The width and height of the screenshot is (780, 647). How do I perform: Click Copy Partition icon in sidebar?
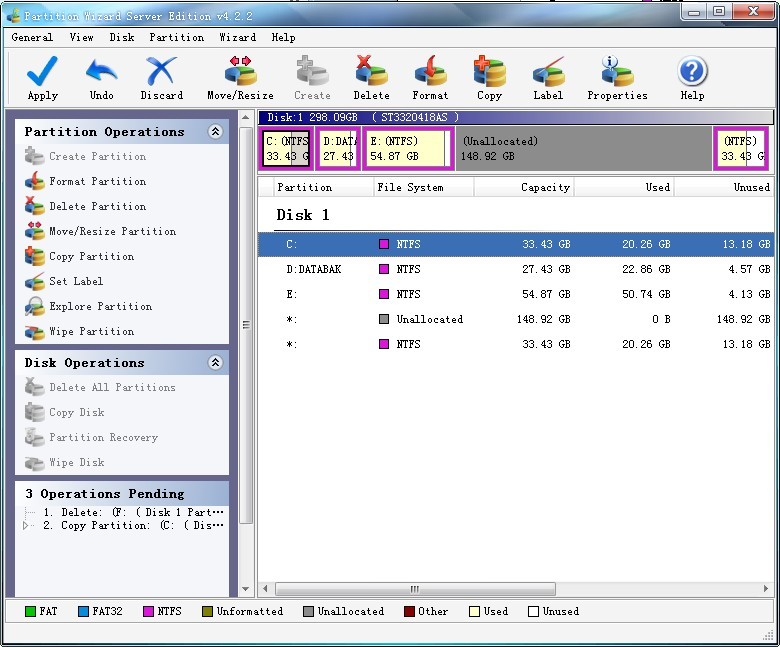coord(34,256)
